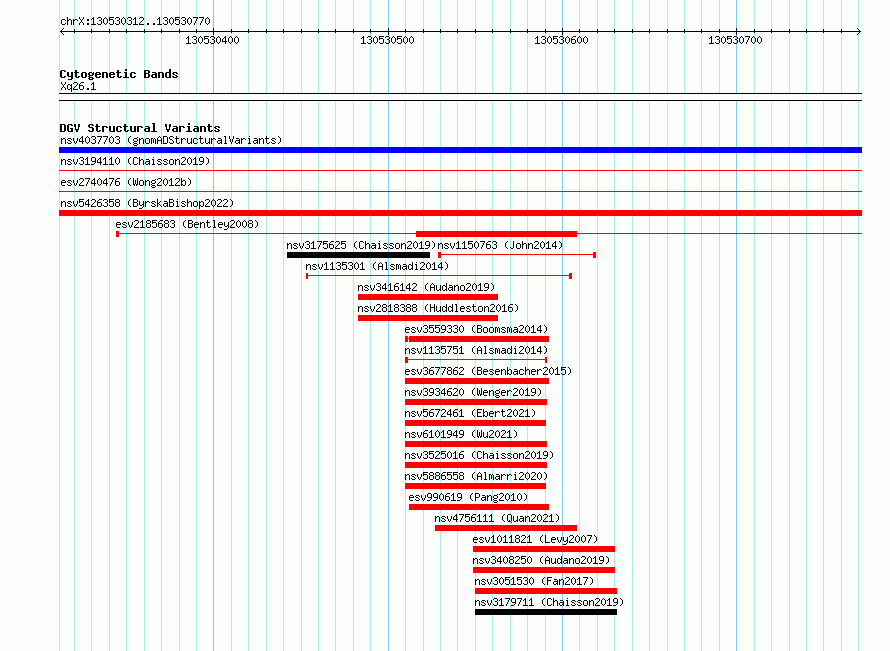Click the Cytogenetic Bands track title
Viewport: 890px width, 651px height.
(119, 74)
